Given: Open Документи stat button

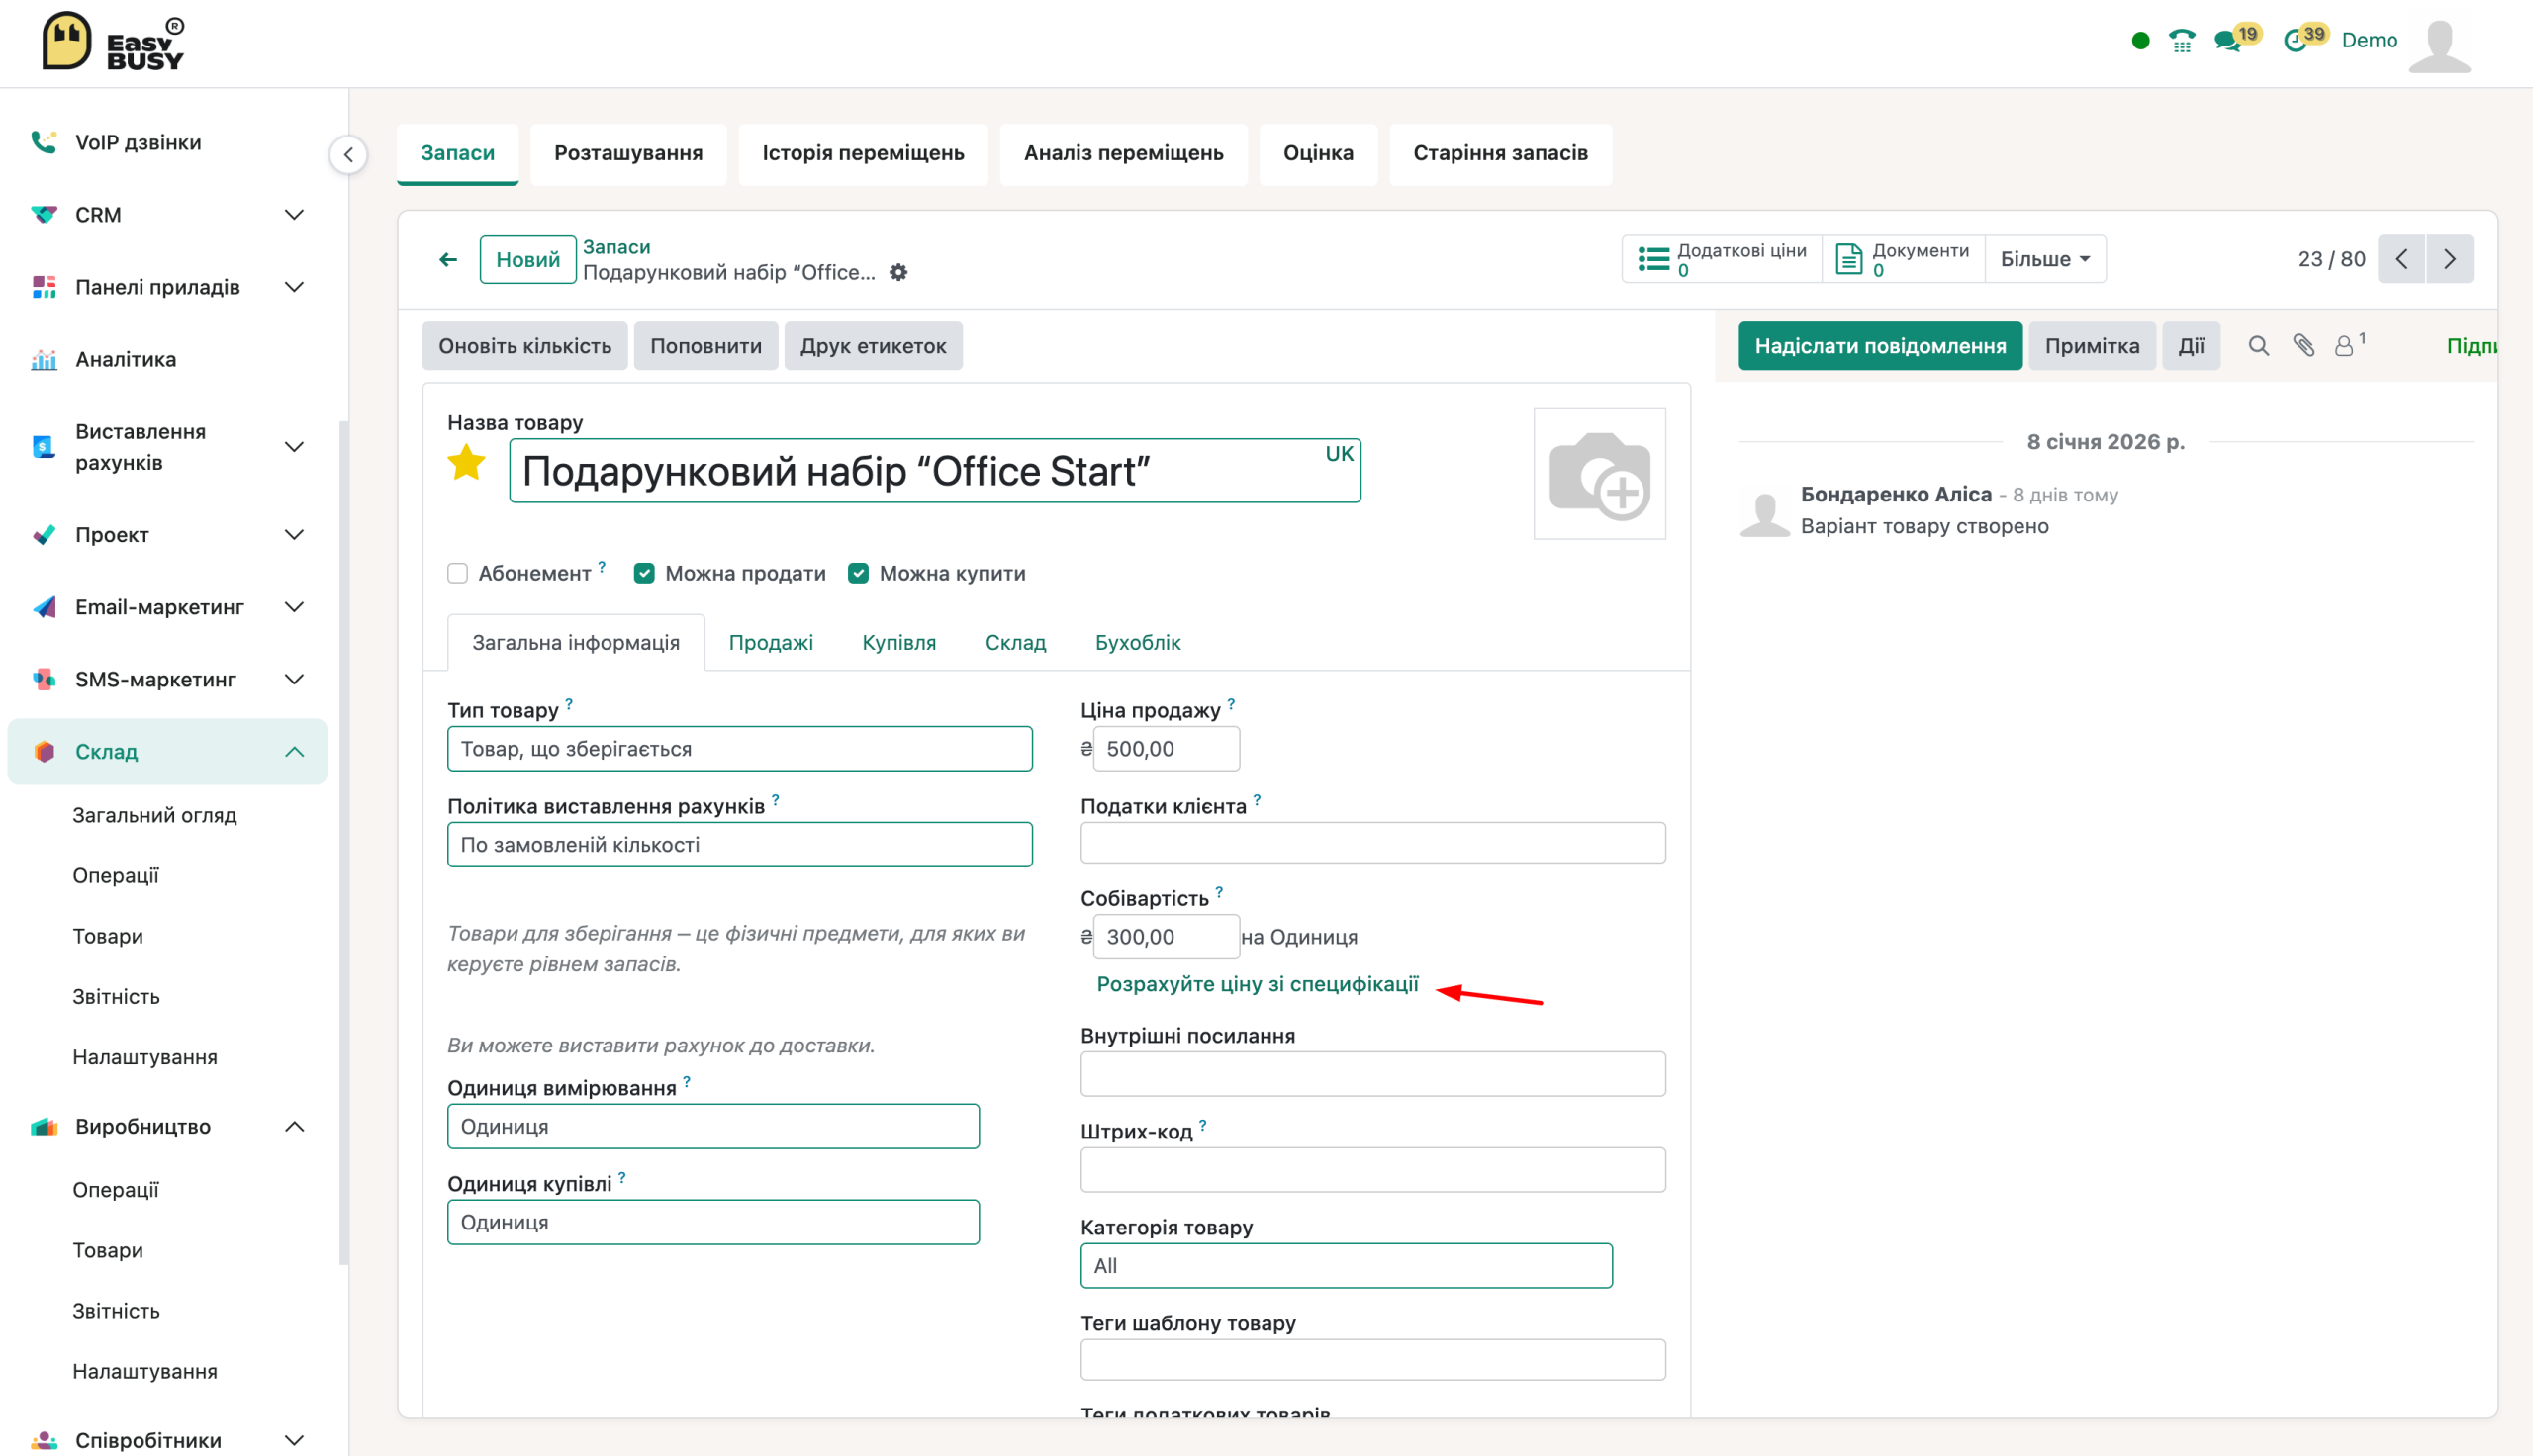Looking at the screenshot, I should pyautogui.click(x=1903, y=260).
